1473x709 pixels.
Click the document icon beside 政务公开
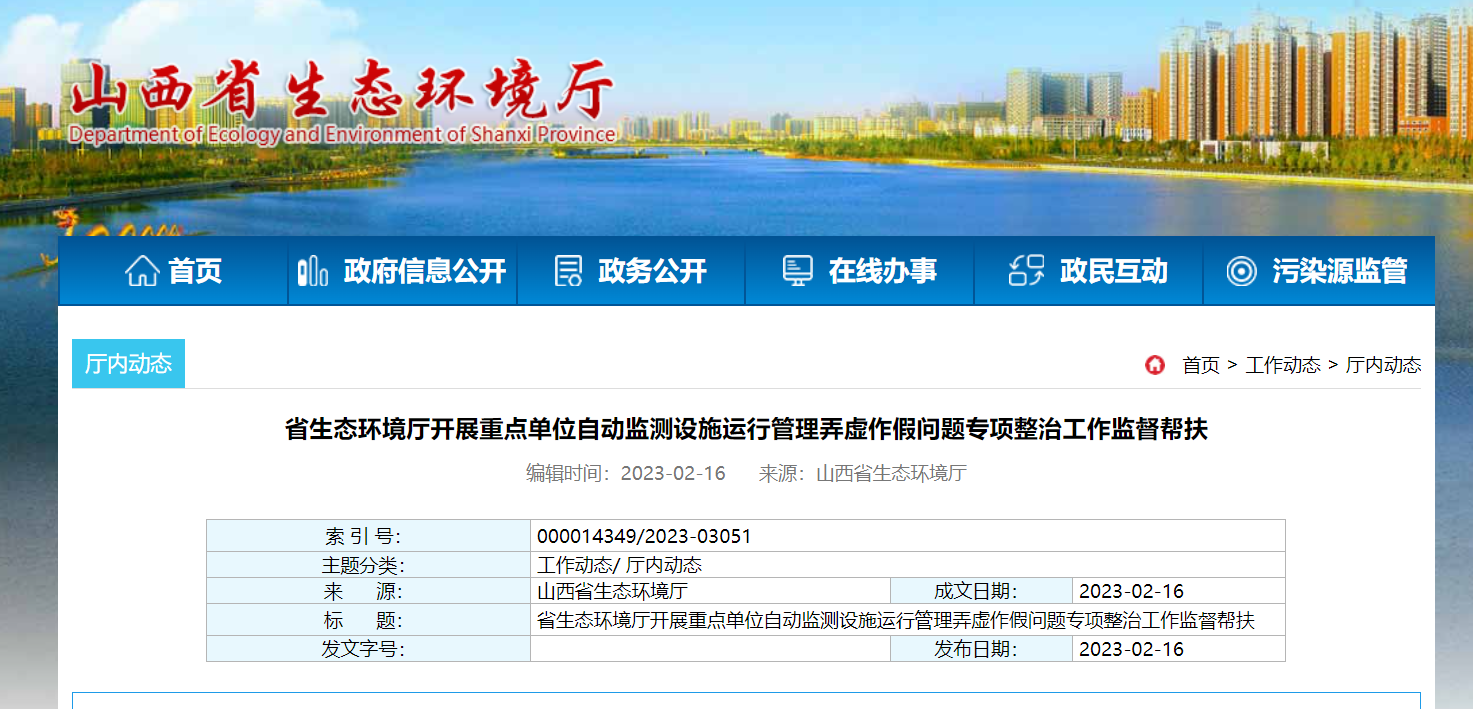(x=568, y=271)
